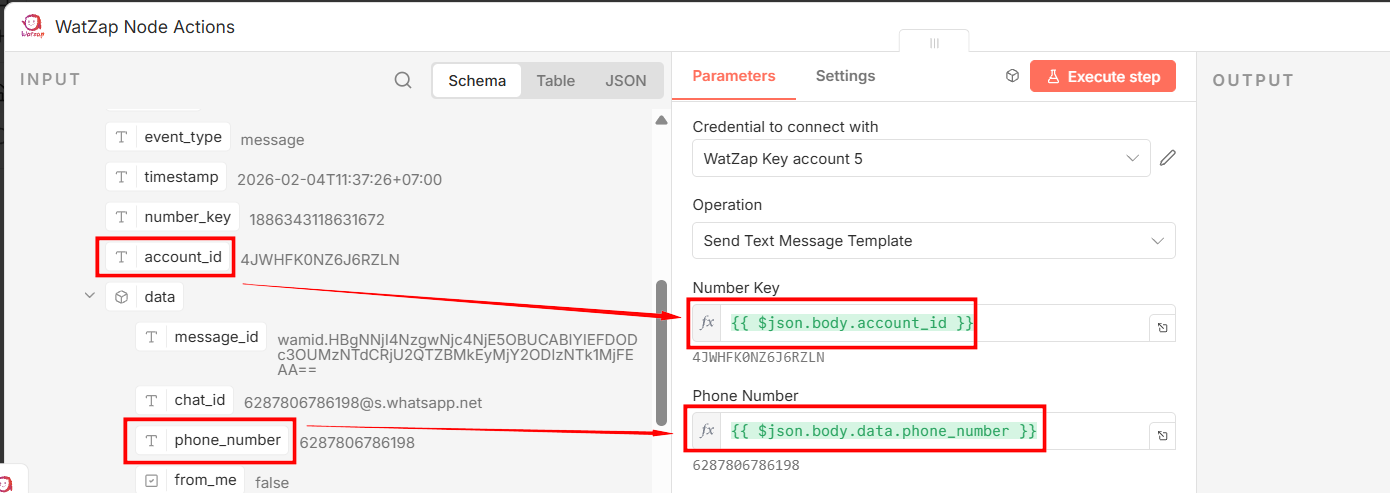Screen dimensions: 1390x493
Task: Open expression editor for Phone Number field
Action: coord(1163,435)
